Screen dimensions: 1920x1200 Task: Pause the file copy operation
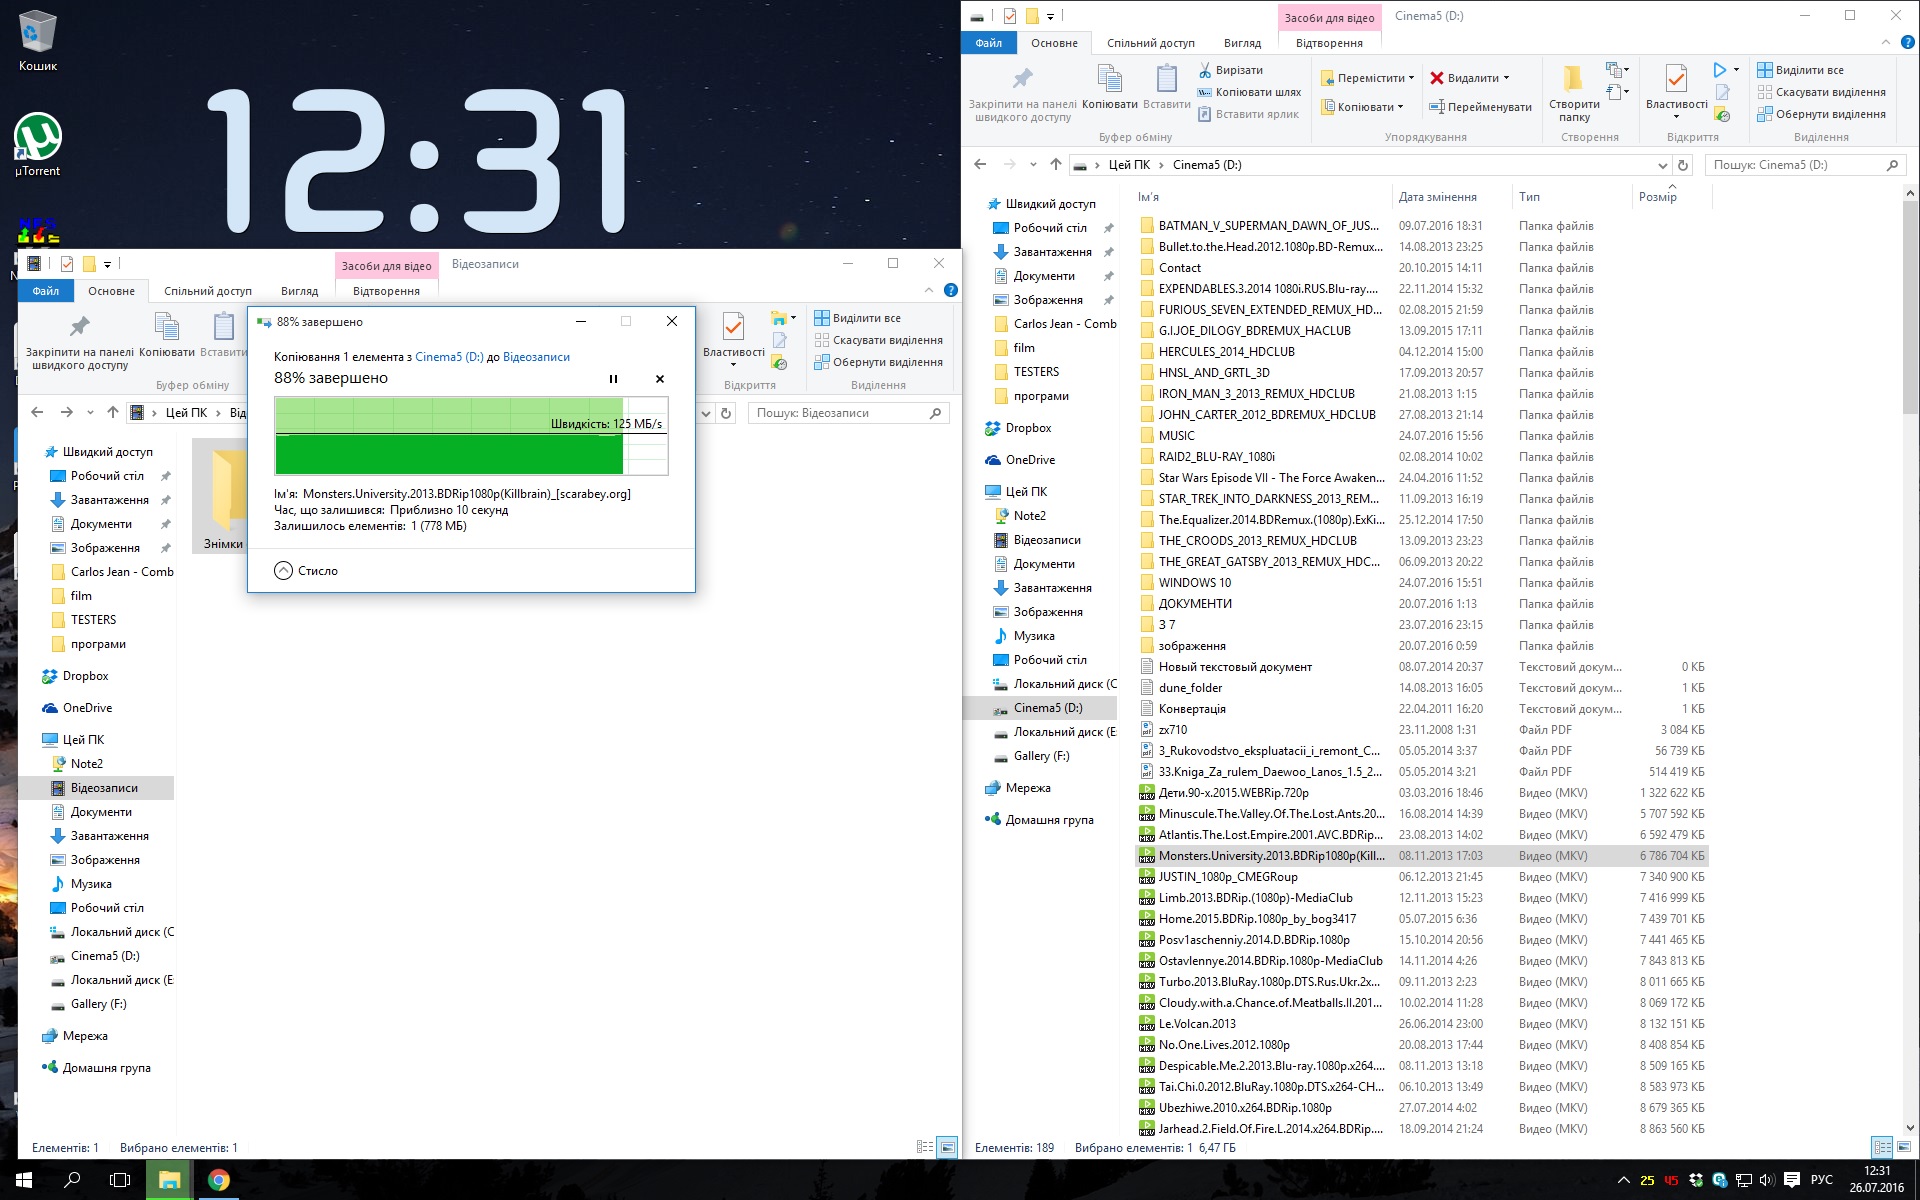point(613,379)
